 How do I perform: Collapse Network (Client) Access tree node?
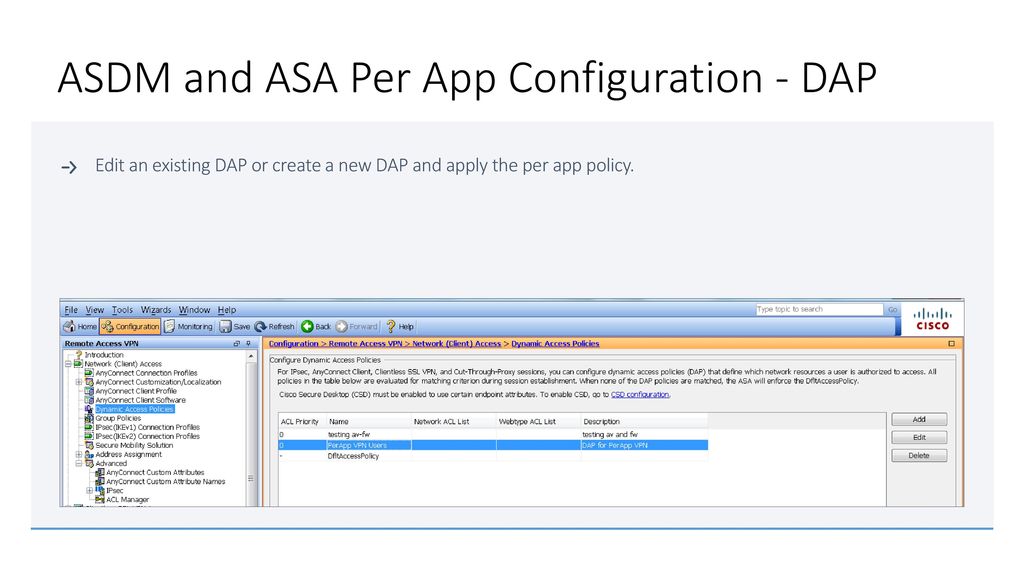click(x=68, y=364)
